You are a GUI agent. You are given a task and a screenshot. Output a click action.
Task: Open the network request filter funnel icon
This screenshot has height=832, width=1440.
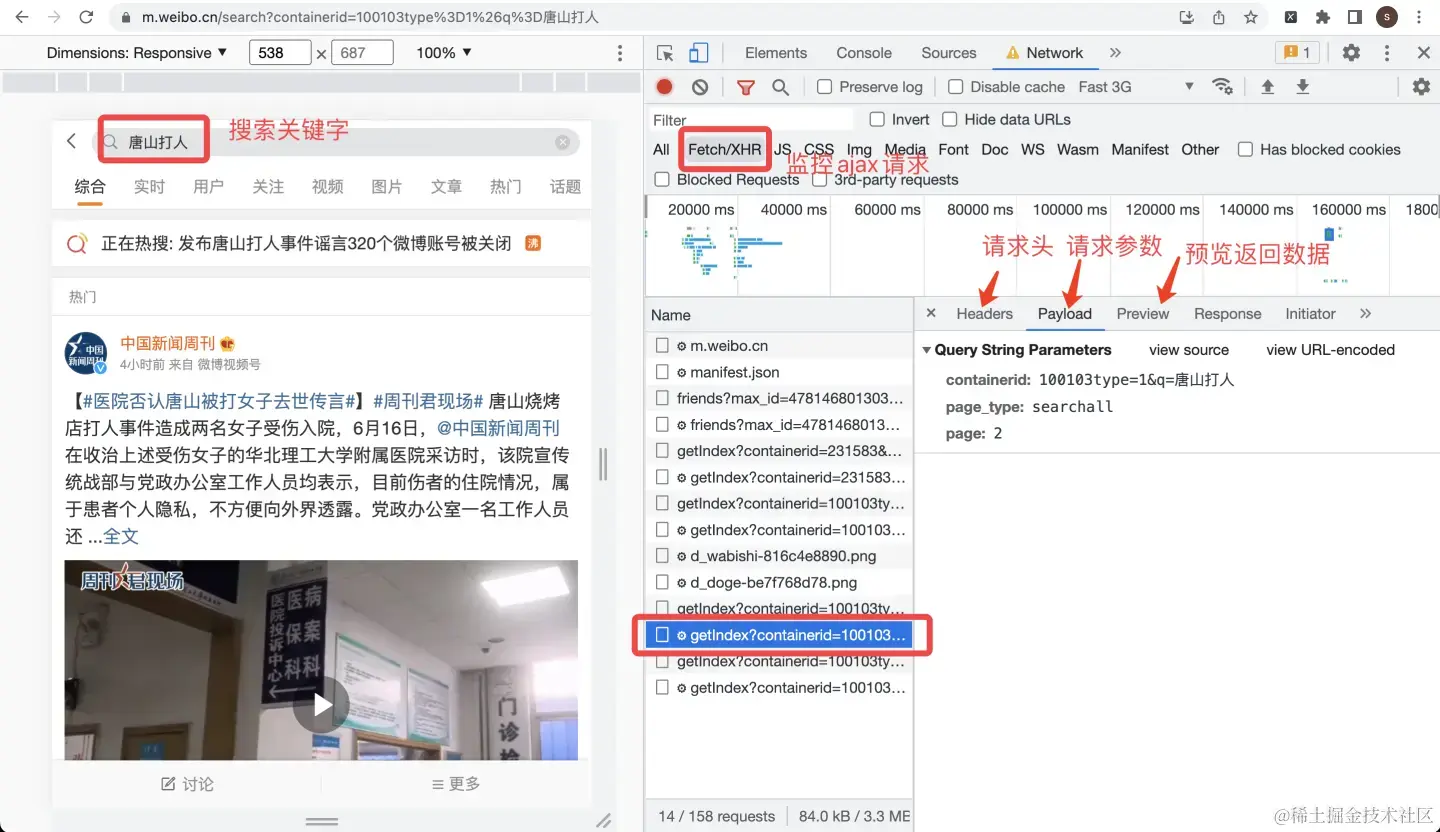point(746,86)
